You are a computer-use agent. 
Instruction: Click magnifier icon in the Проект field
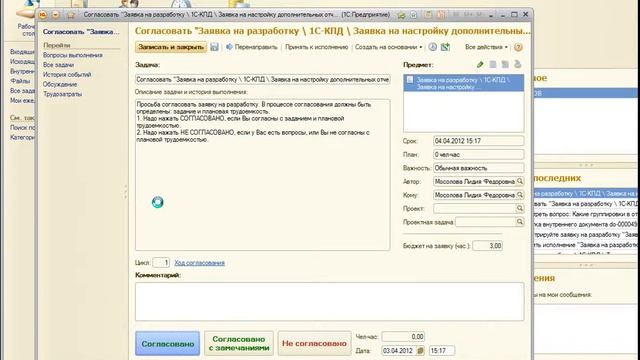coord(520,208)
